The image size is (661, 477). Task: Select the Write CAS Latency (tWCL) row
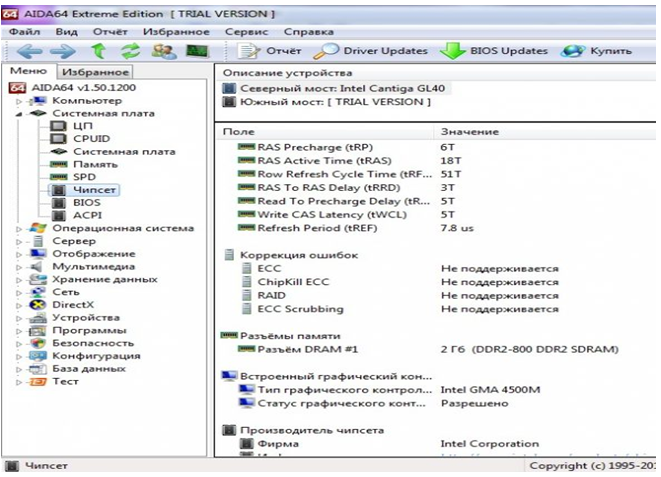435,215
